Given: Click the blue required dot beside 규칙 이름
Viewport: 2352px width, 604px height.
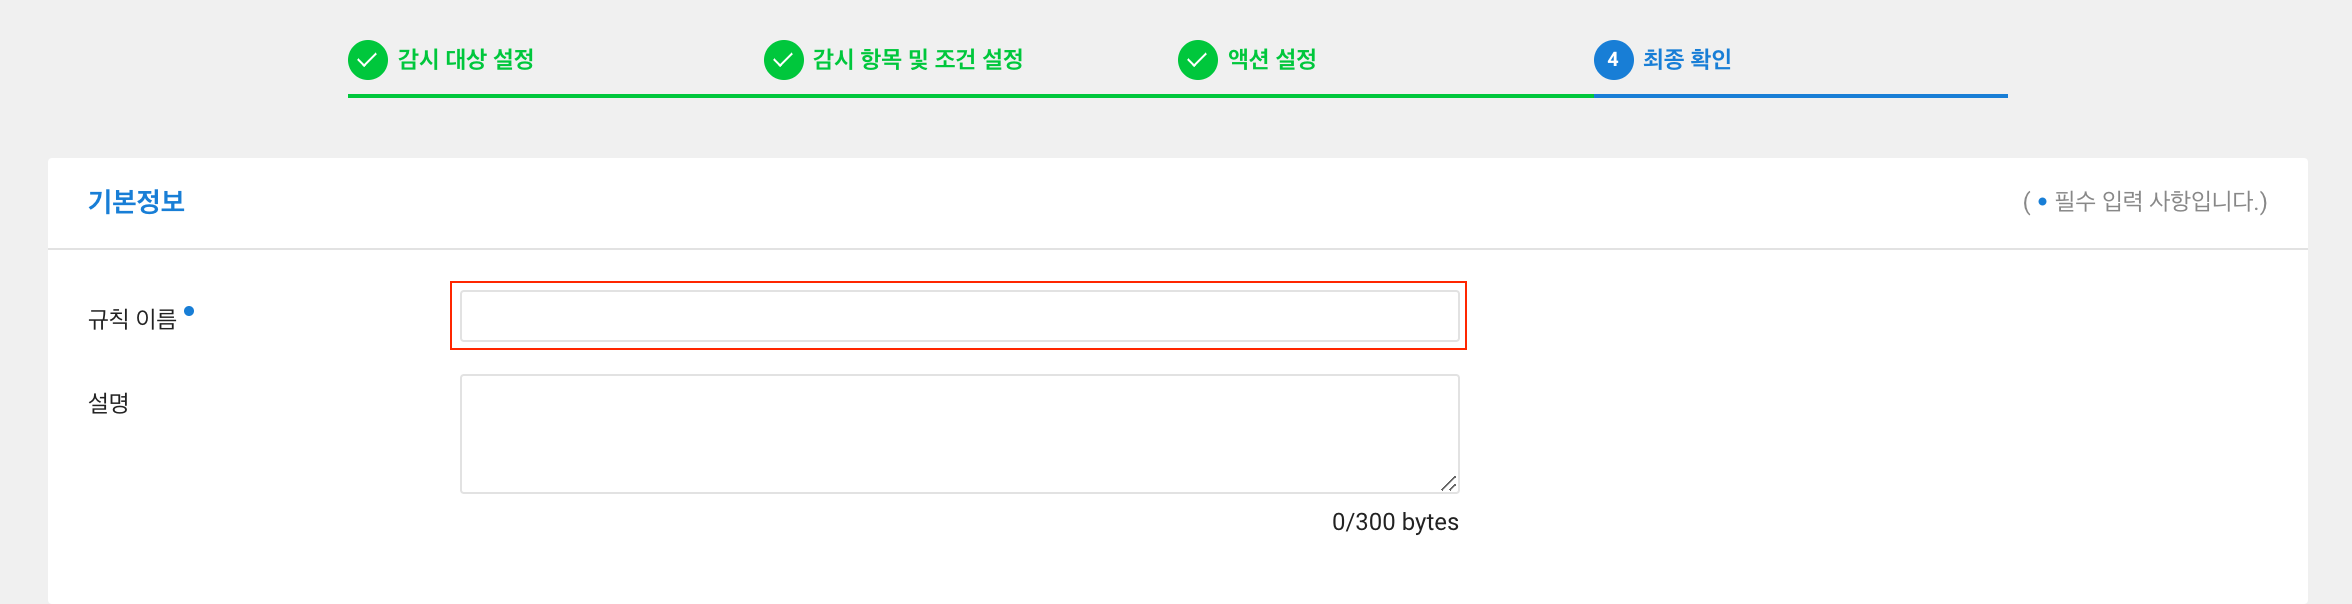Looking at the screenshot, I should 189,311.
